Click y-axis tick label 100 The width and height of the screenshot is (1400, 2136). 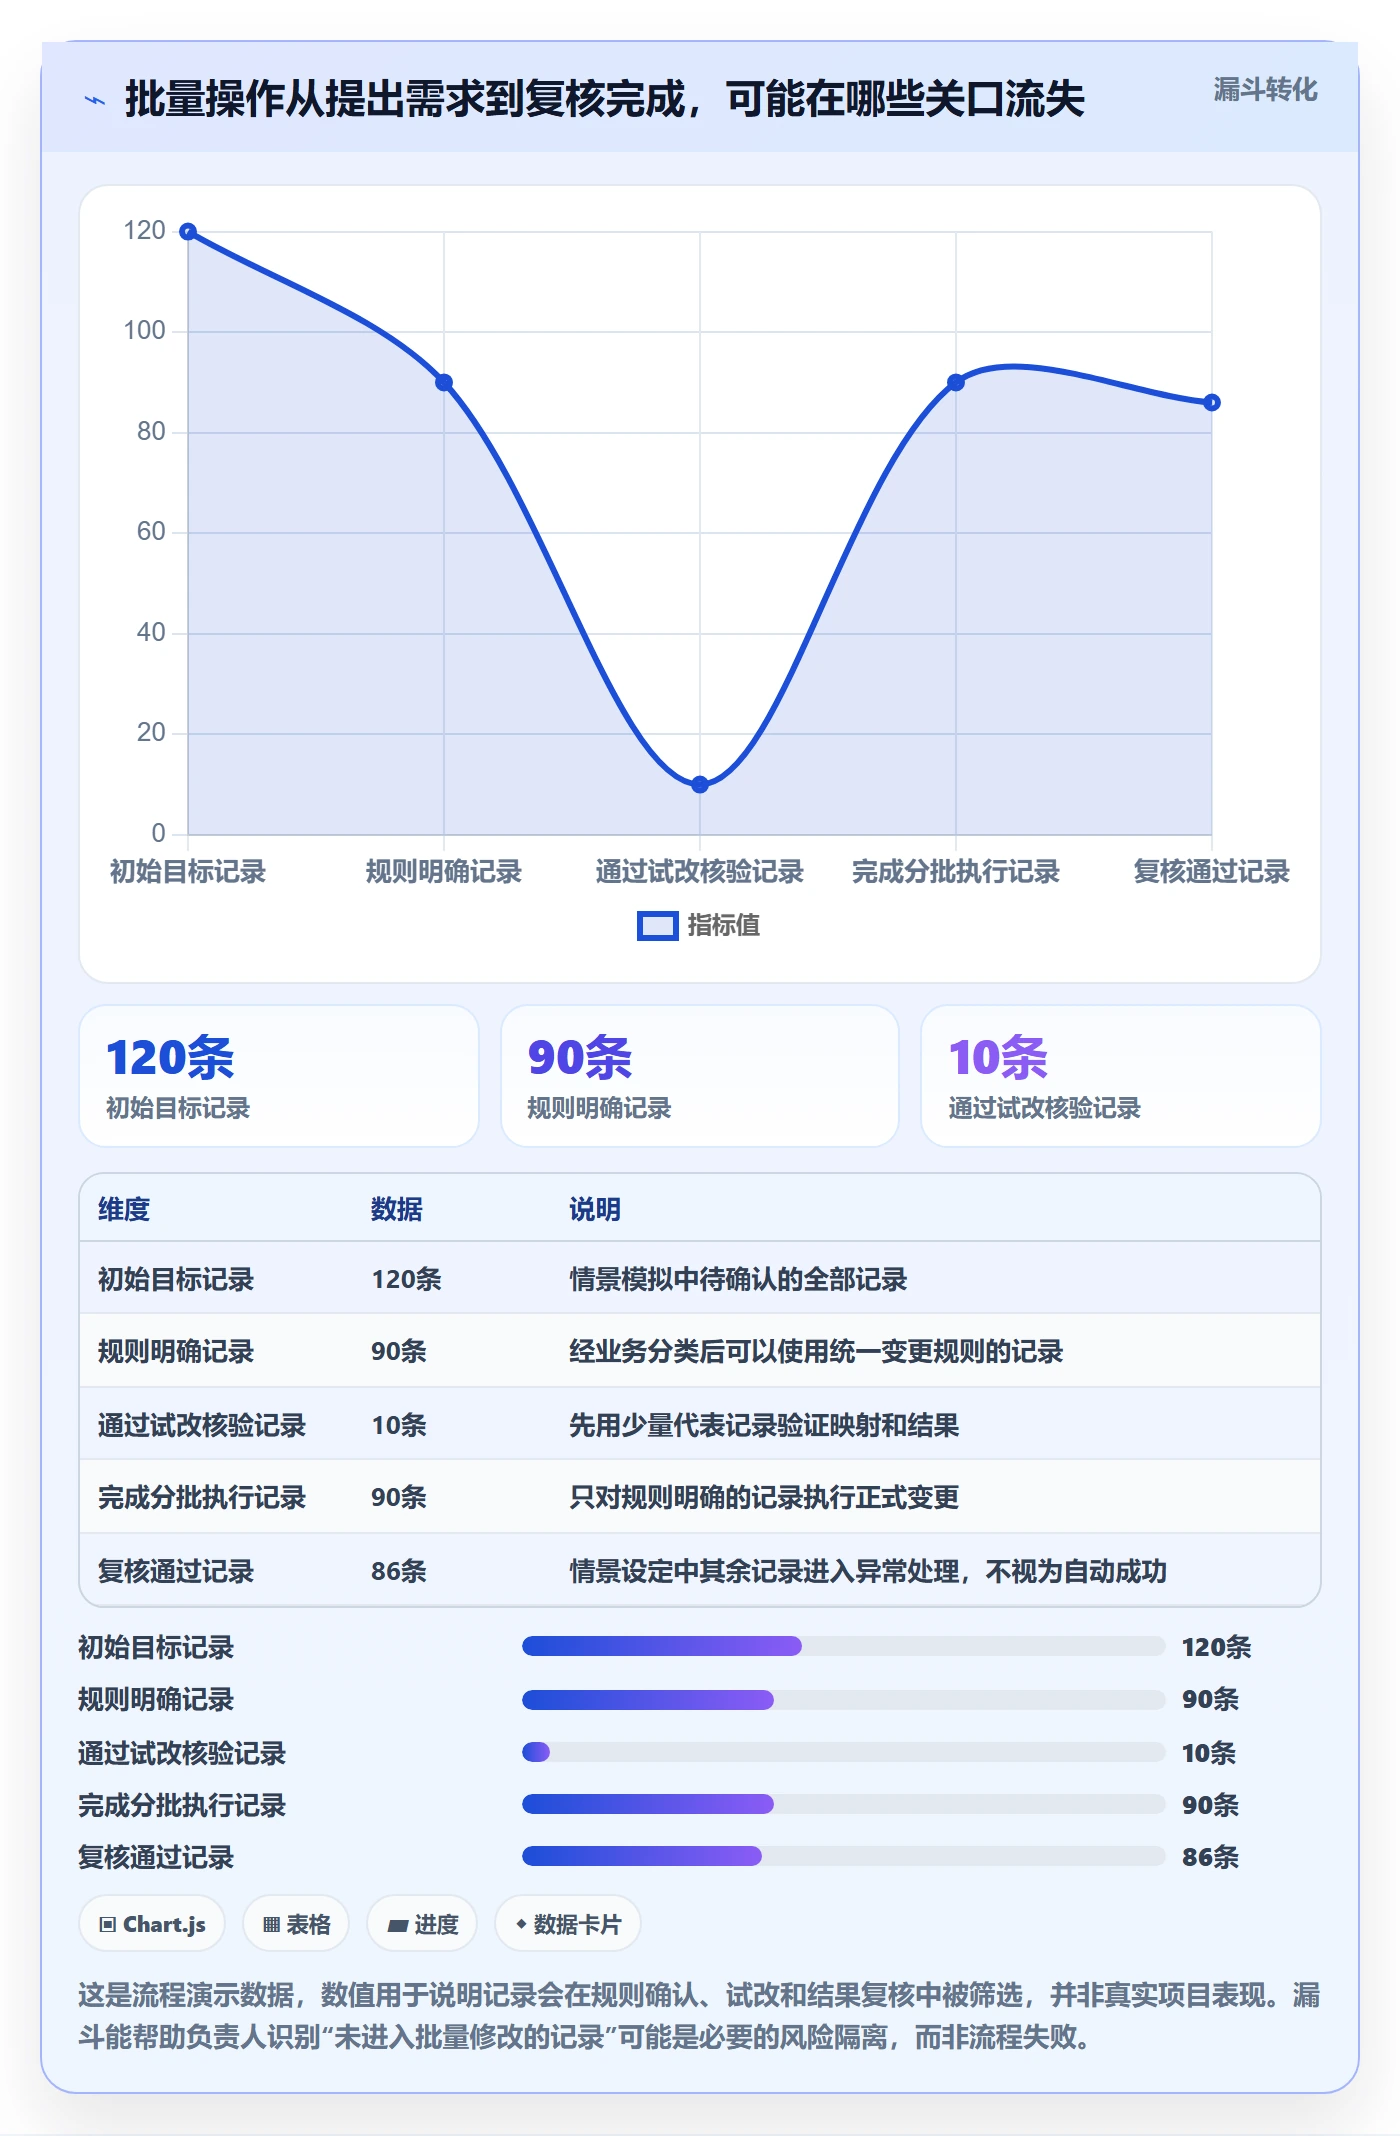point(144,331)
